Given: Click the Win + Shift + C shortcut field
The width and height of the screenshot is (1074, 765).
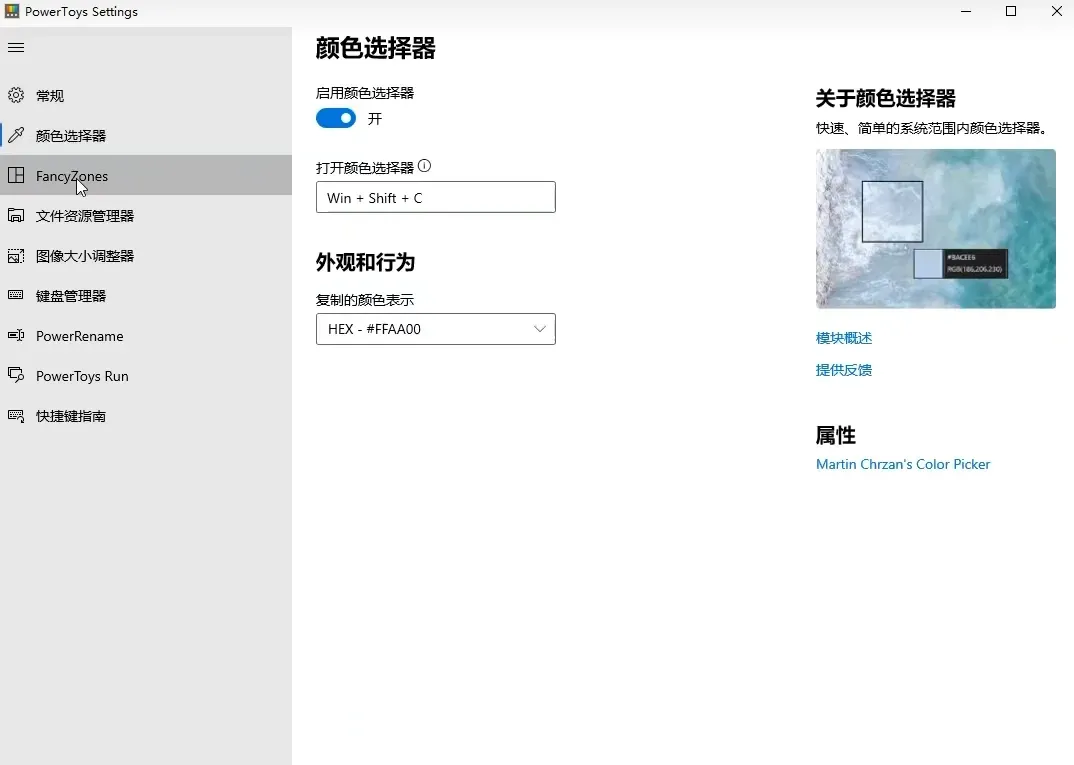Looking at the screenshot, I should 436,197.
